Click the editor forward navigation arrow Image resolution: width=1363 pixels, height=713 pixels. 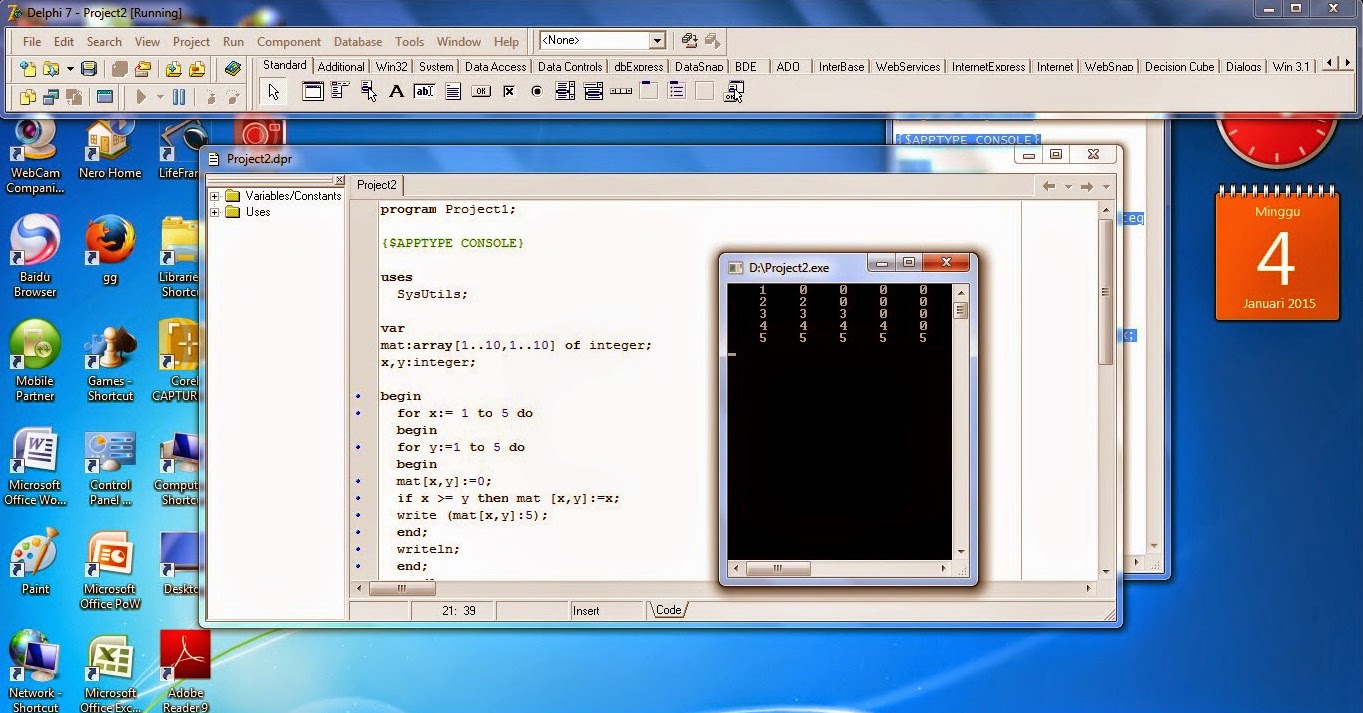pyautogui.click(x=1087, y=187)
